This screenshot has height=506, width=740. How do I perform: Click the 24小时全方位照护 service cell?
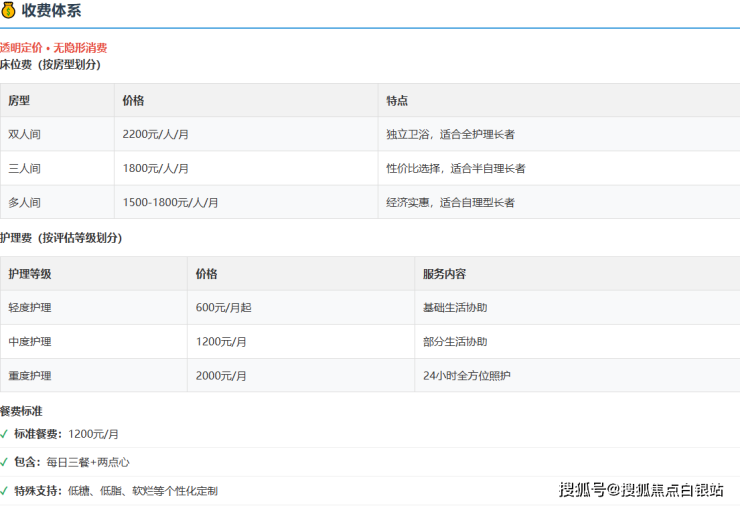(x=467, y=376)
